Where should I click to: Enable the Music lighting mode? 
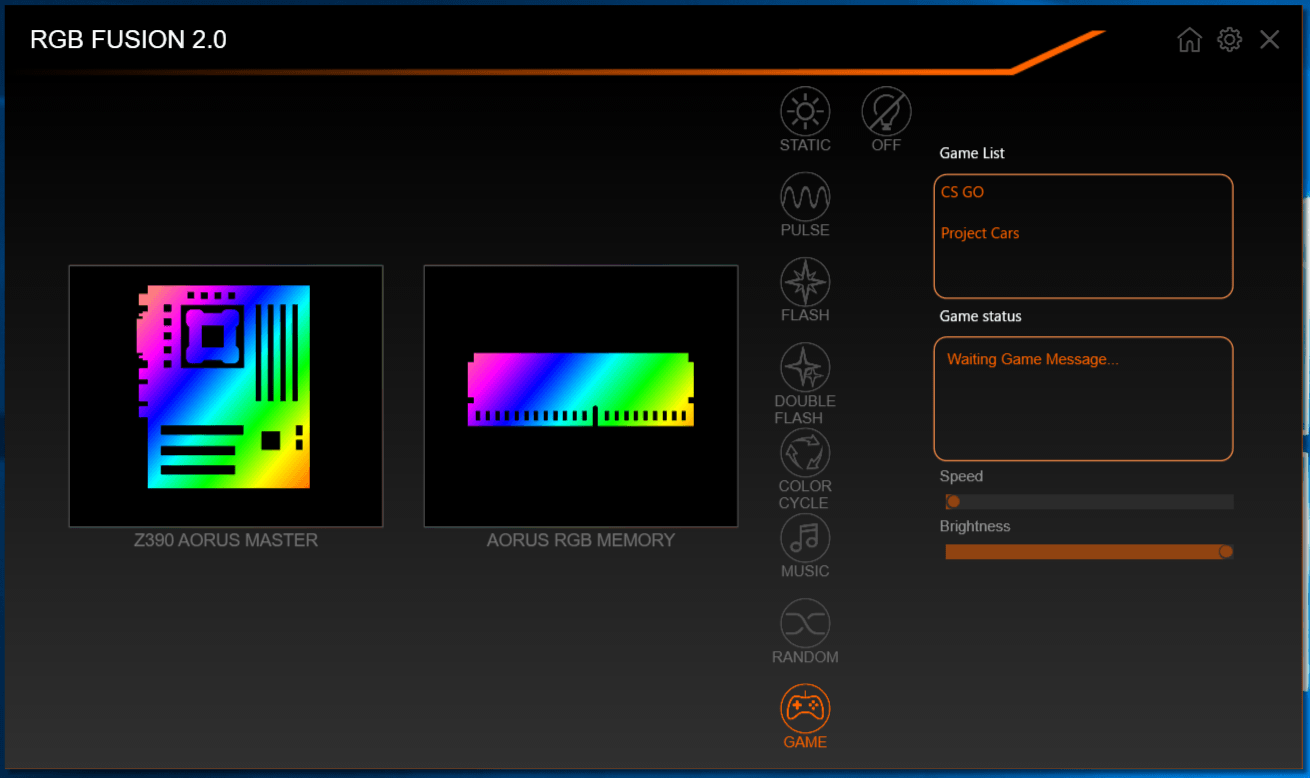[805, 538]
